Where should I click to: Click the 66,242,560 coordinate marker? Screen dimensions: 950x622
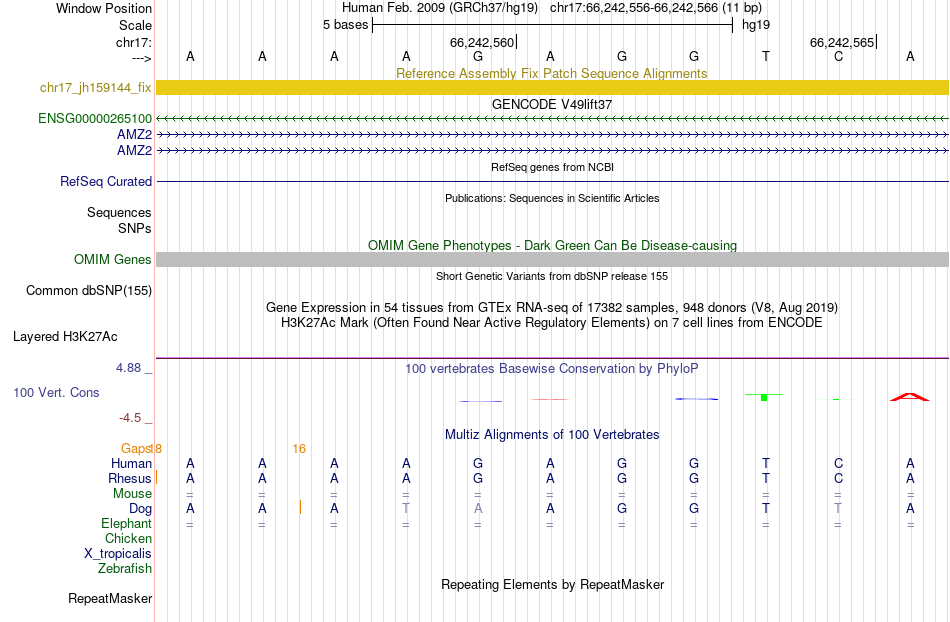point(482,42)
